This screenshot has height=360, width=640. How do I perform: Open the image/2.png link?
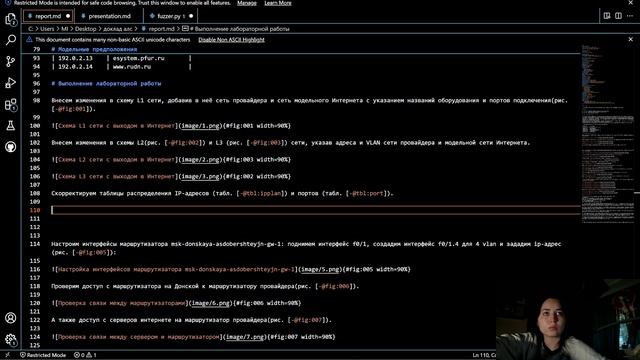tap(200, 160)
